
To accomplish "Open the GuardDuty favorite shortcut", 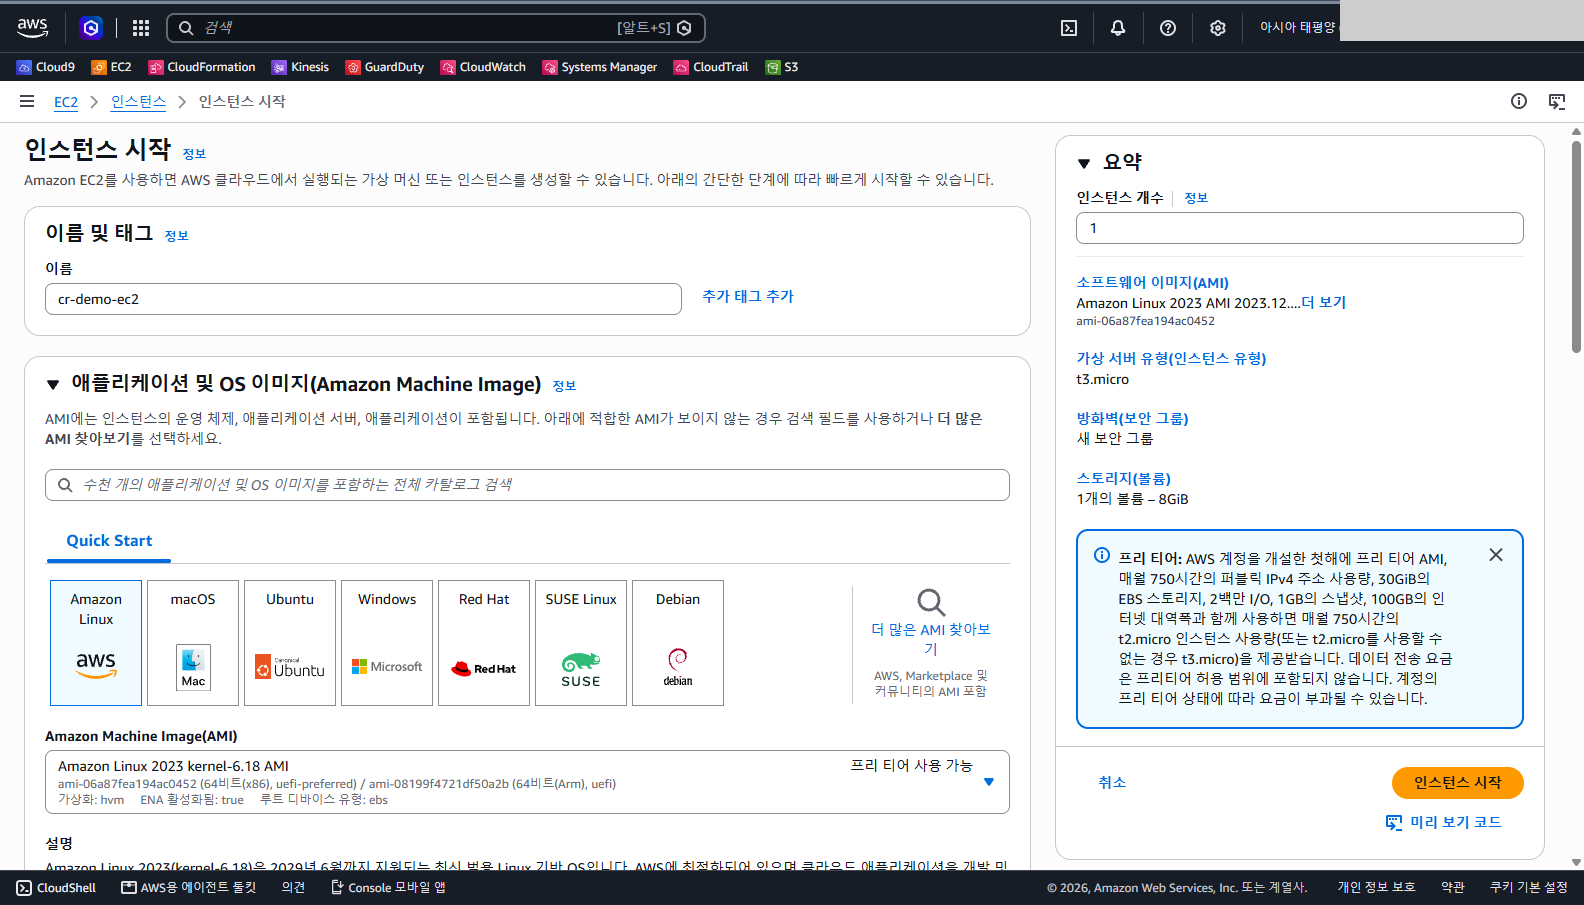I will tap(385, 67).
